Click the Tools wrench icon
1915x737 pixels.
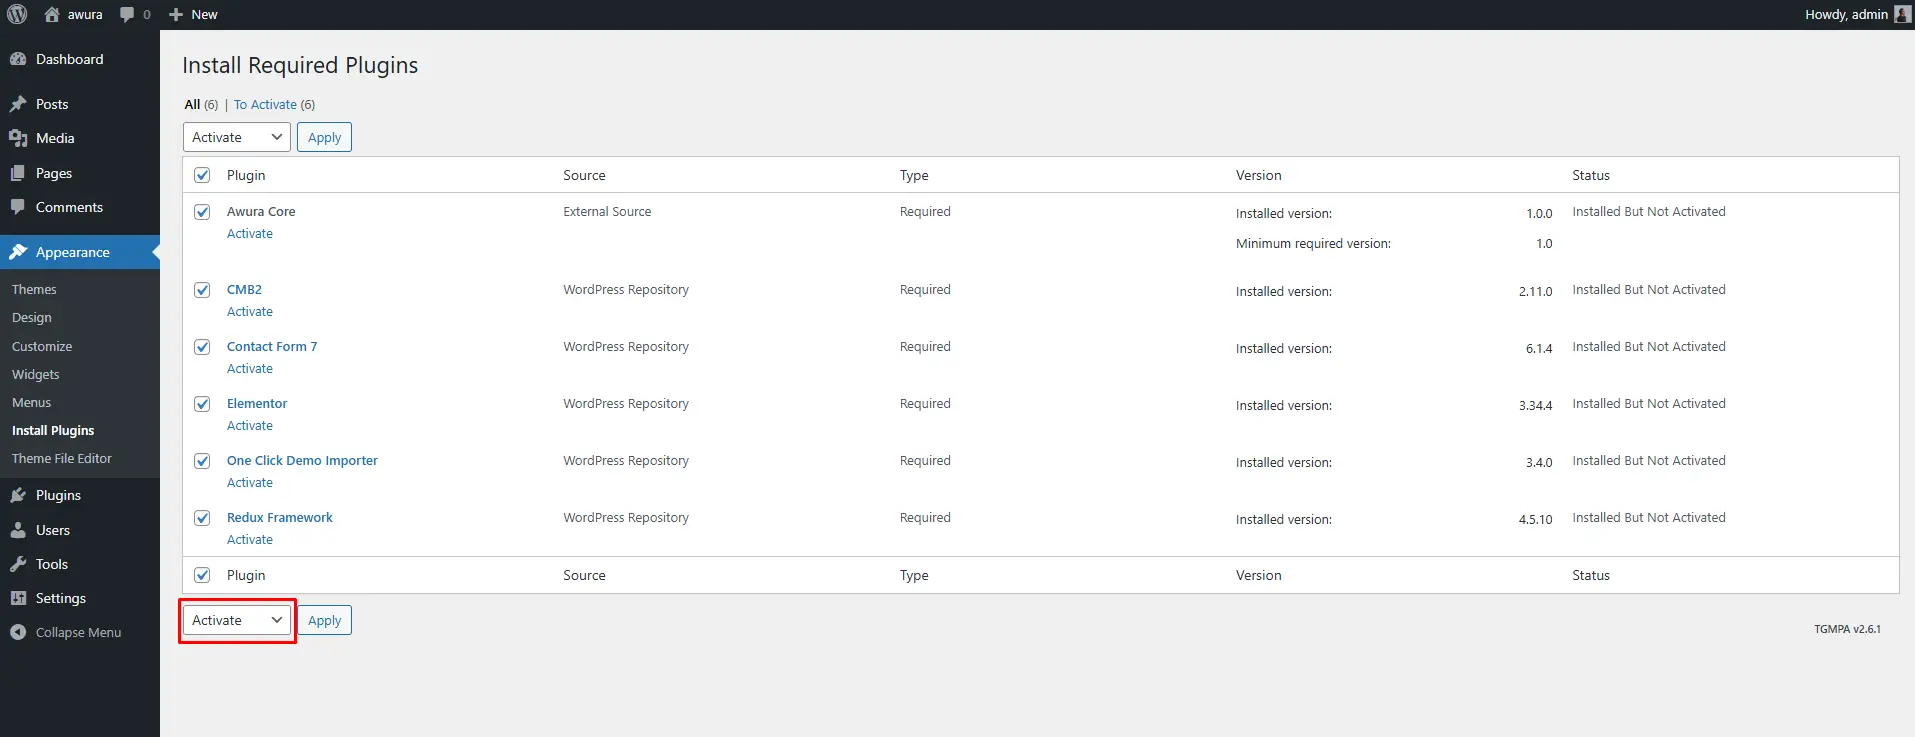pos(18,564)
